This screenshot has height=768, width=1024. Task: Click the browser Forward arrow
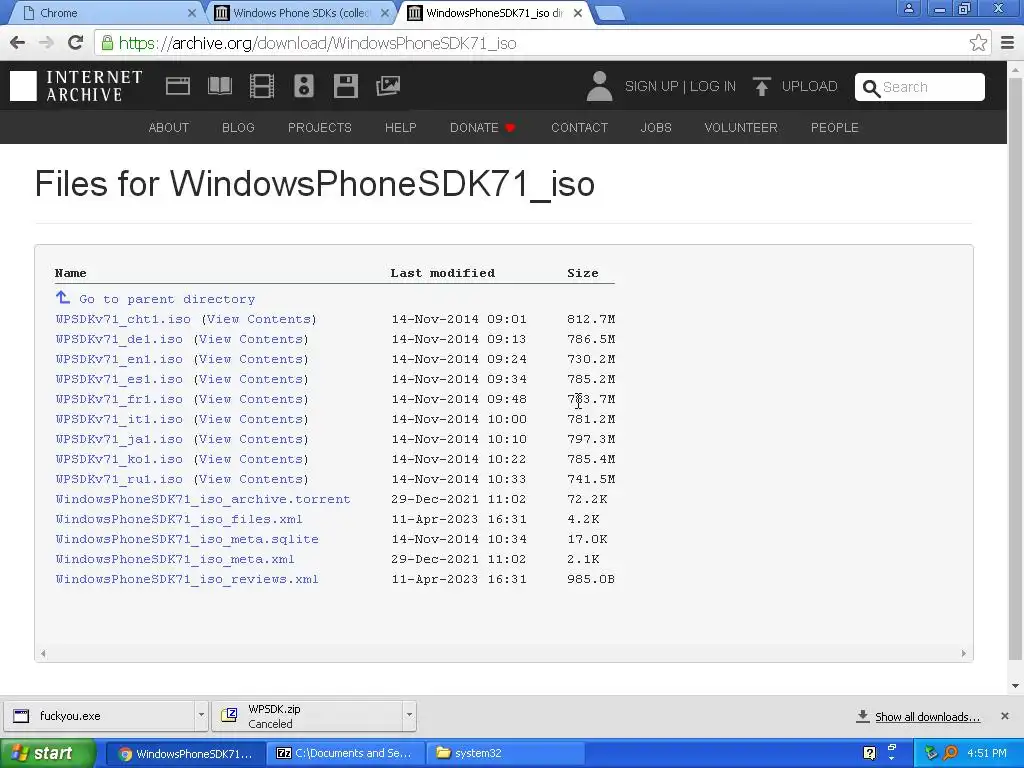[x=46, y=43]
